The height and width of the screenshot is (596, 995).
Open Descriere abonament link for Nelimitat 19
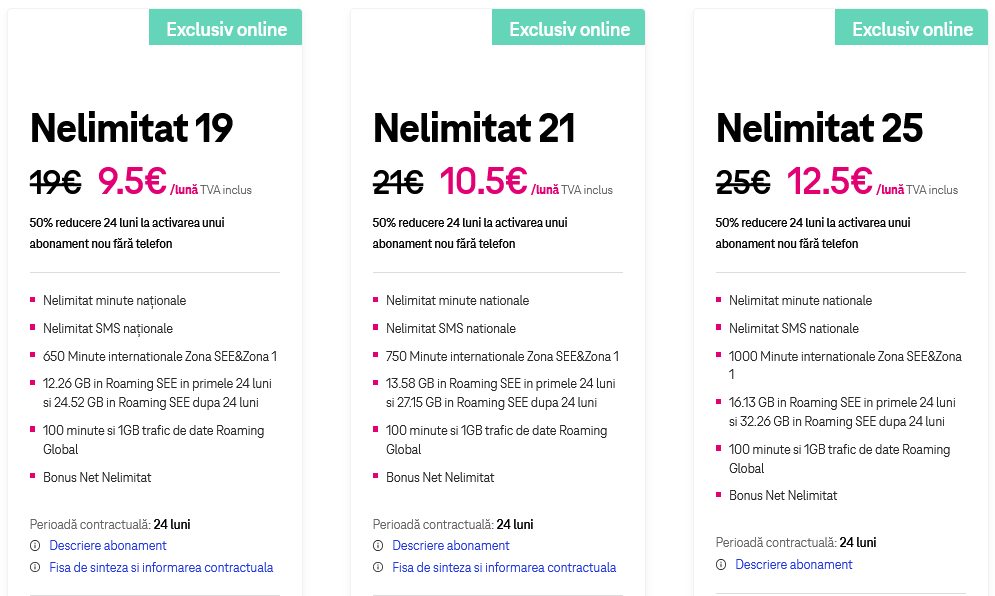108,546
